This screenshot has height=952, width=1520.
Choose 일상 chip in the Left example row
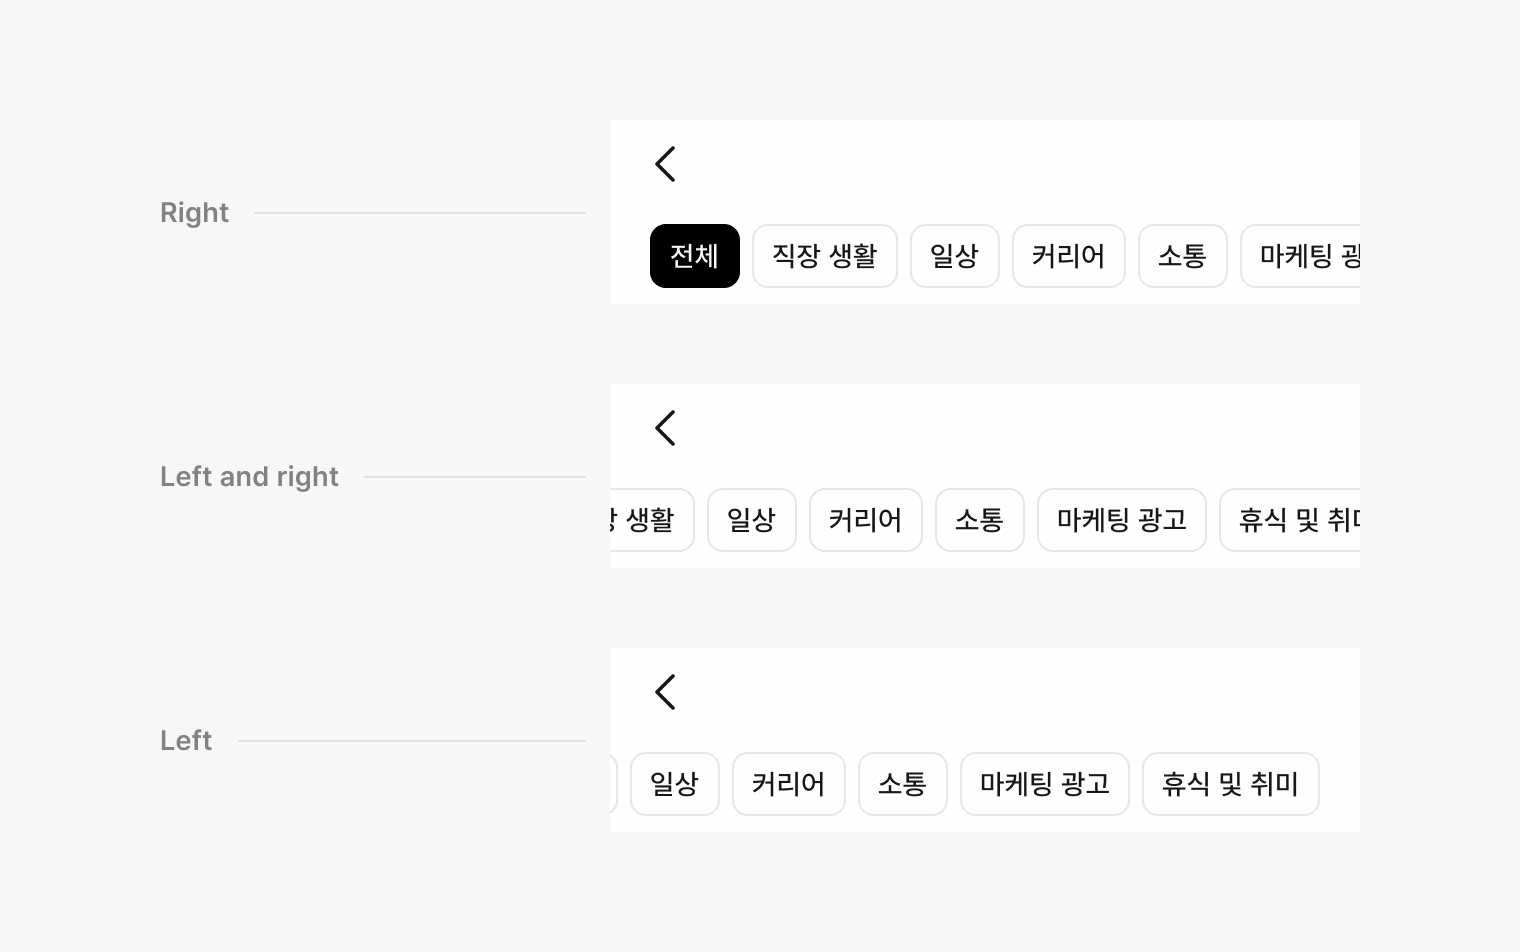(674, 784)
